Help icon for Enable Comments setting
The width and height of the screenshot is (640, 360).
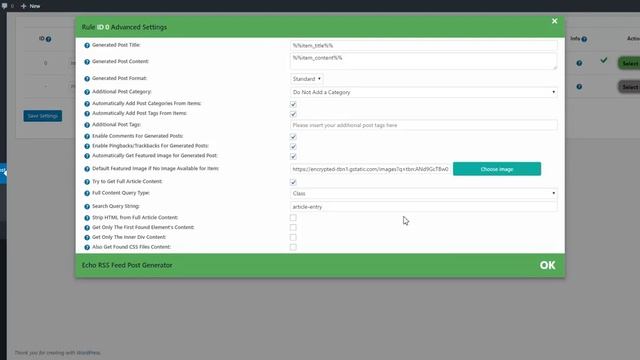click(87, 136)
